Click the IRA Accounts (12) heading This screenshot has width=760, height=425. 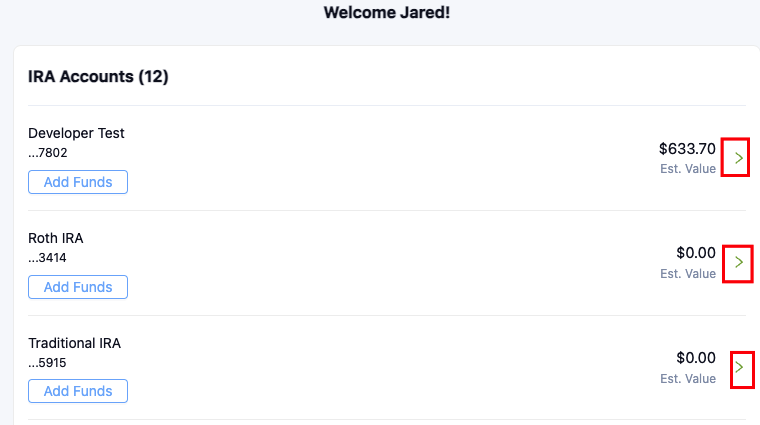tap(98, 77)
